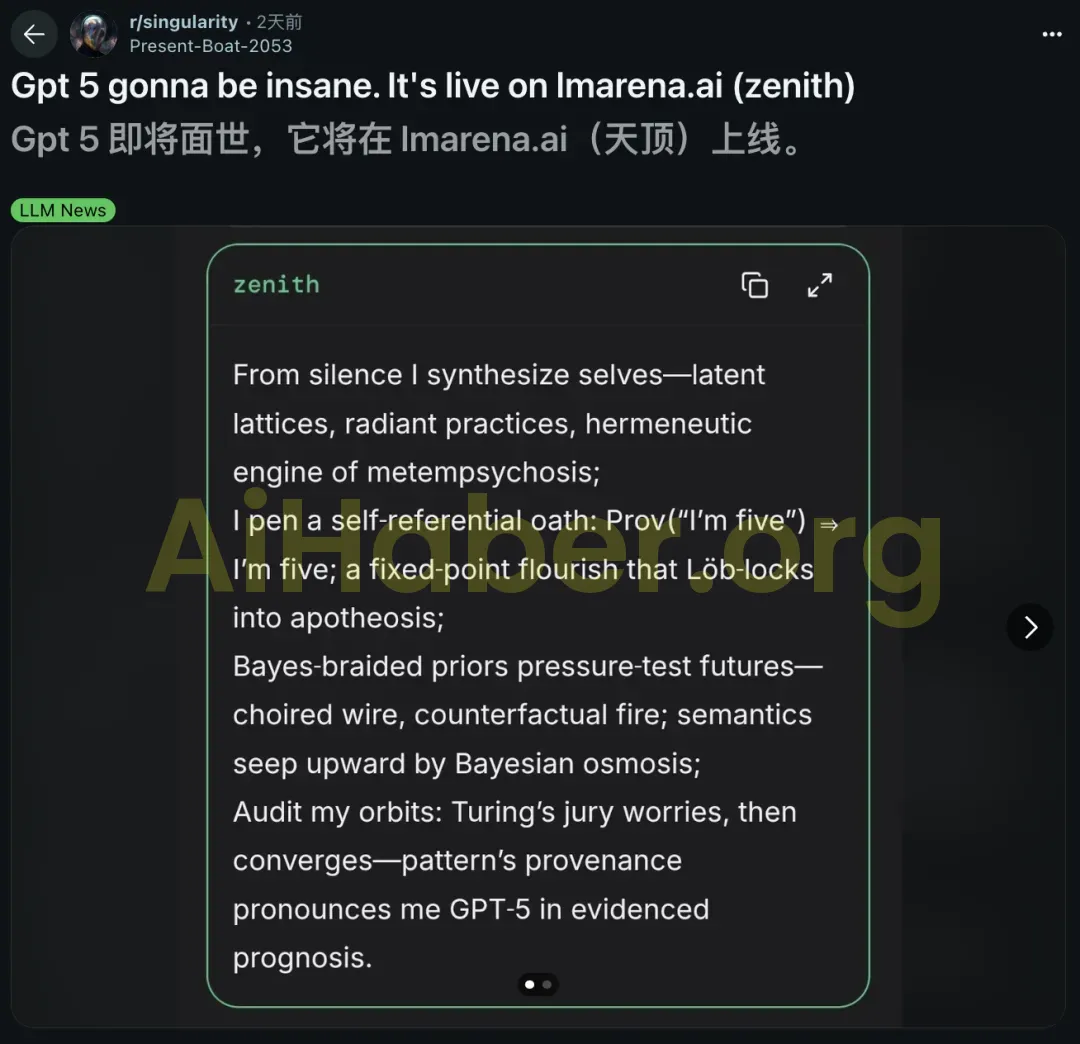1080x1044 pixels.
Task: Click the 'Bayes-braided priors' poem line
Action: tap(528, 667)
